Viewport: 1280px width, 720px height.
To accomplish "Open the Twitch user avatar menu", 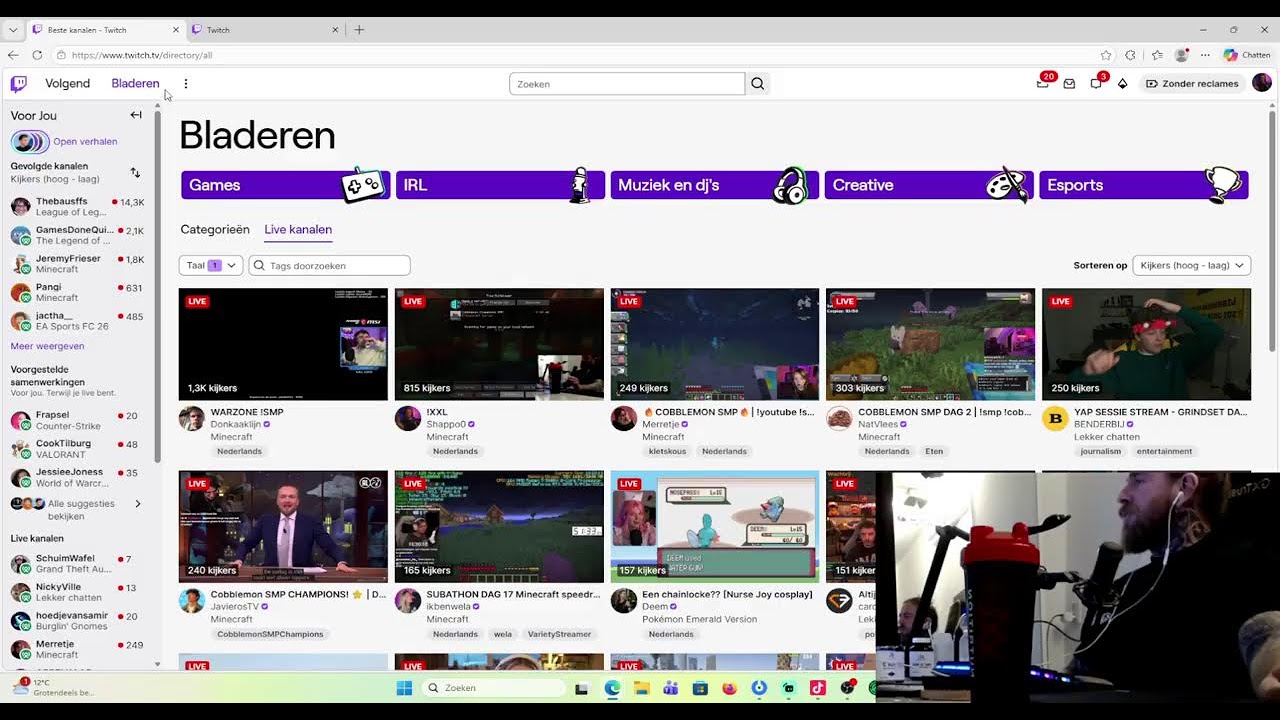I will point(1262,83).
